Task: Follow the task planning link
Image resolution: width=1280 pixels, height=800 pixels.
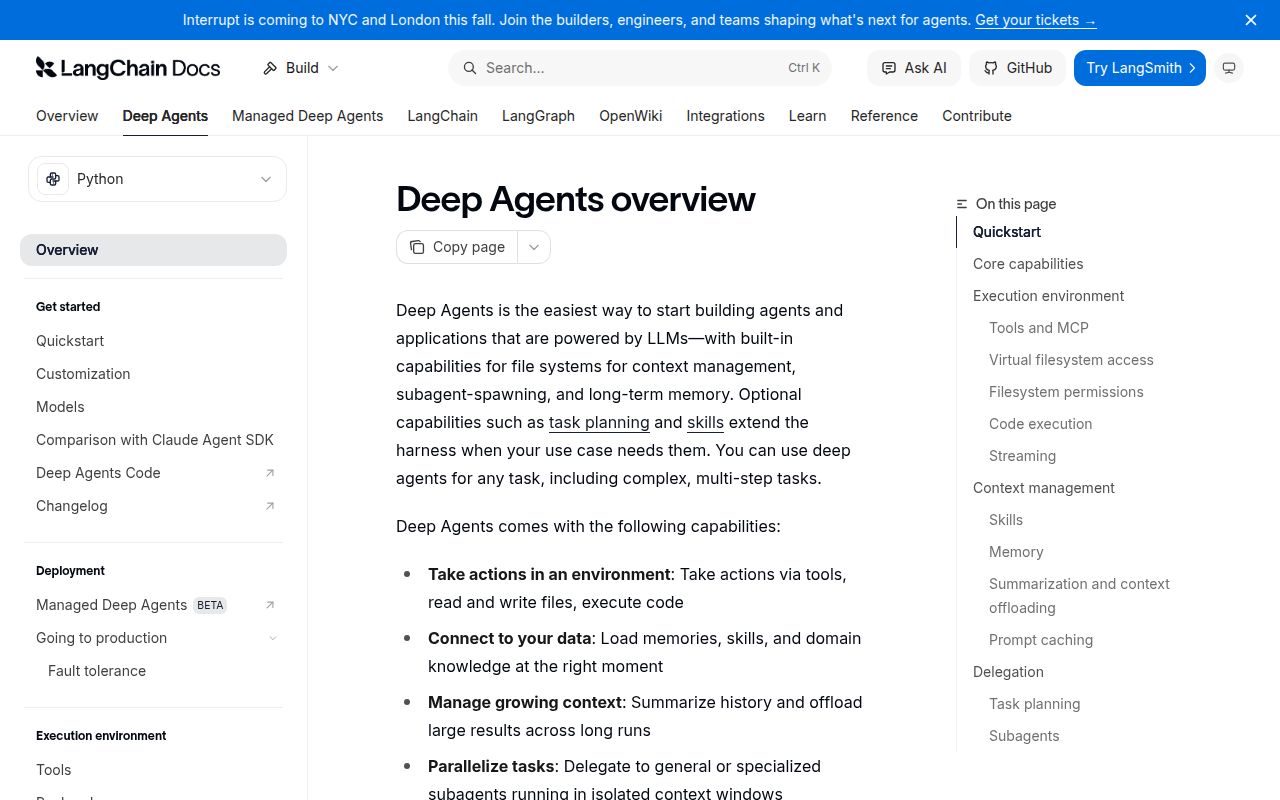Action: click(x=599, y=422)
